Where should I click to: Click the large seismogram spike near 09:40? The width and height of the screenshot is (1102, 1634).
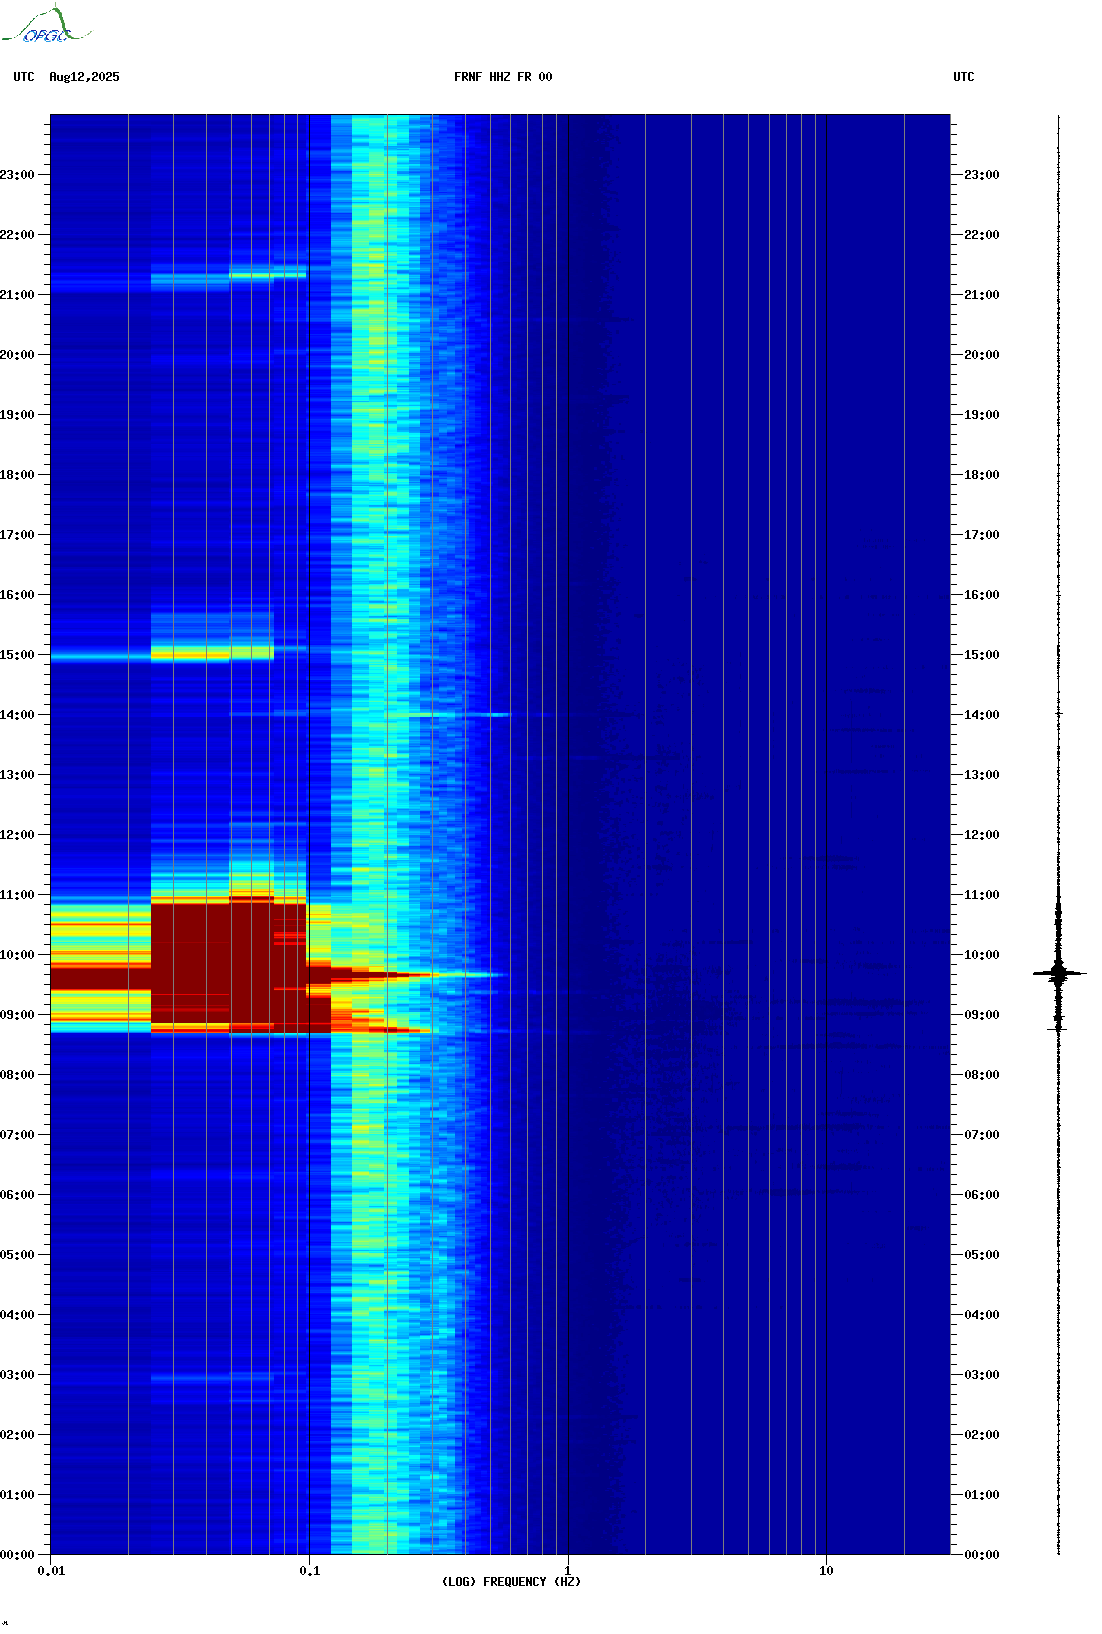coord(1059,972)
